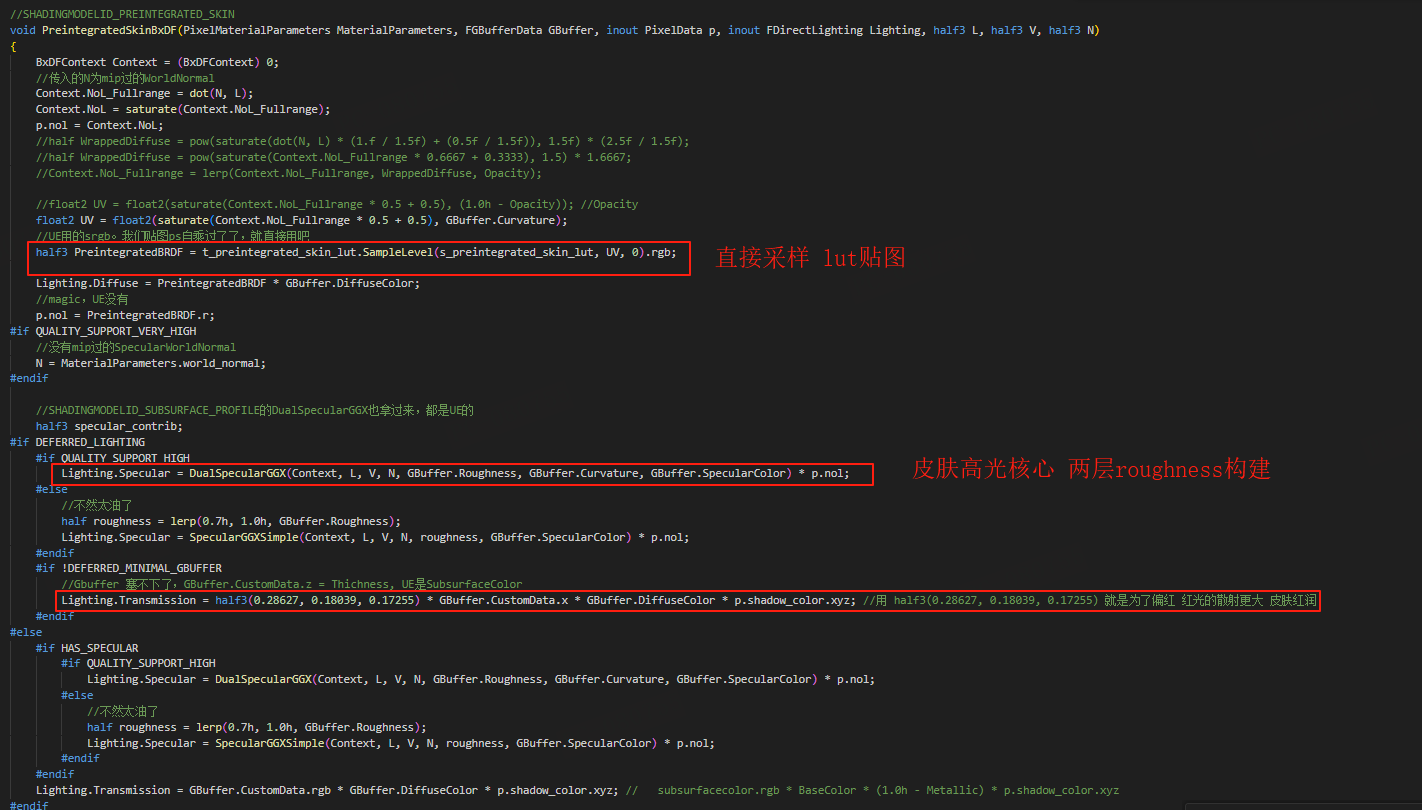Select the '#if QUALITY_SUPPORT_VERY_HIGH' directive

pos(103,331)
